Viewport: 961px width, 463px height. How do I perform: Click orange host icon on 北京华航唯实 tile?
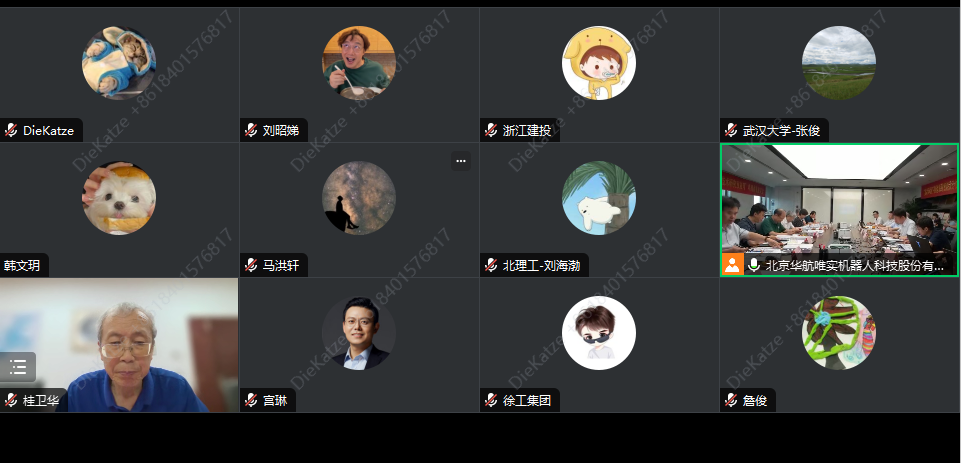tap(732, 265)
